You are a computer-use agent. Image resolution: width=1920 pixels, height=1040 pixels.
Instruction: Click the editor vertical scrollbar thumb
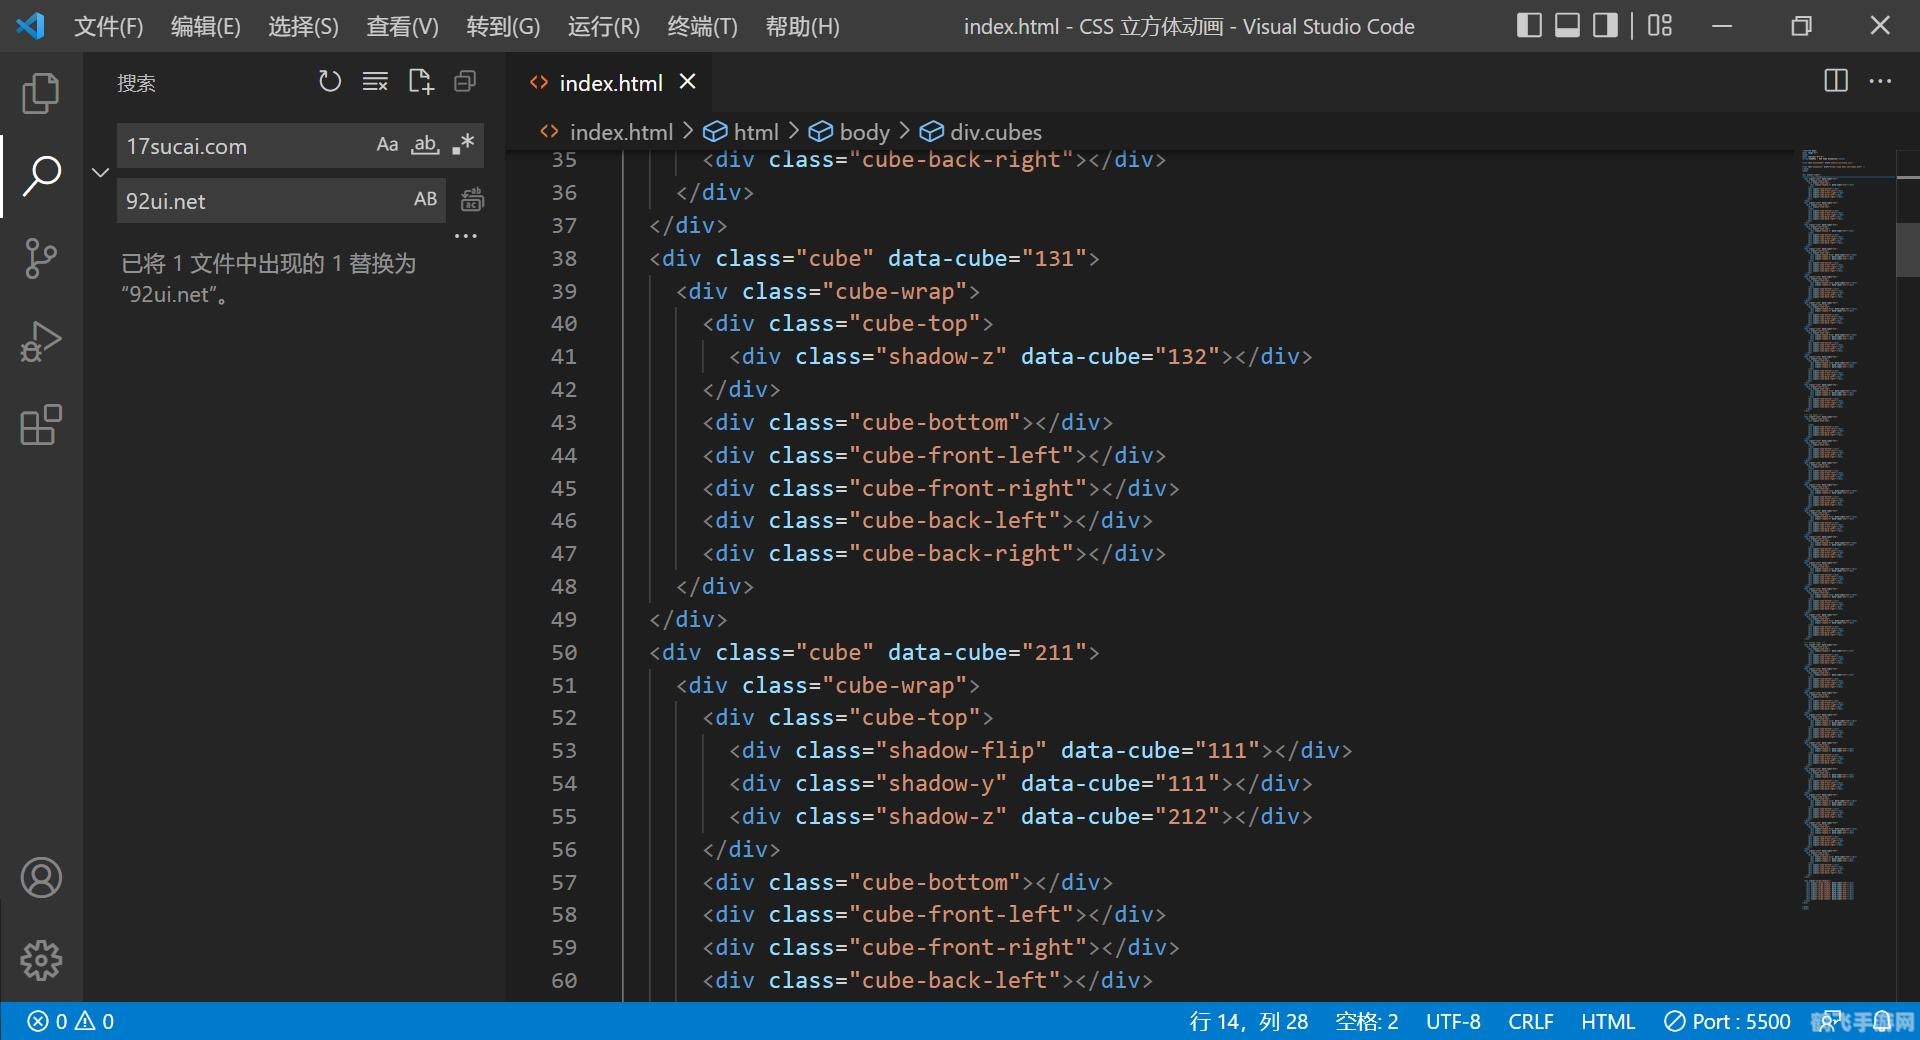pyautogui.click(x=1907, y=250)
